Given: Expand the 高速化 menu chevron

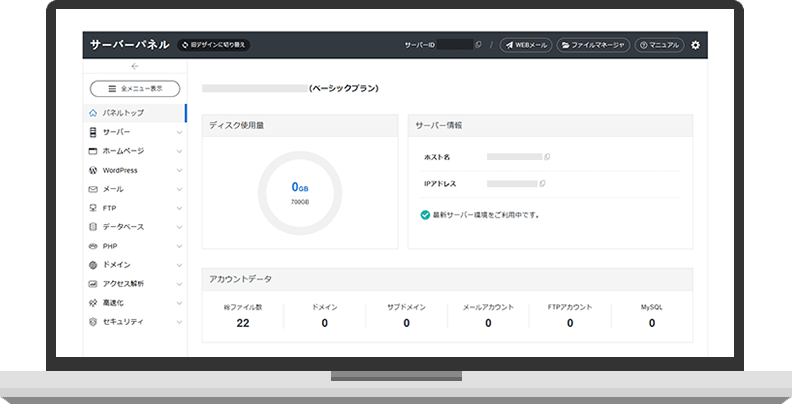Looking at the screenshot, I should click(x=179, y=303).
